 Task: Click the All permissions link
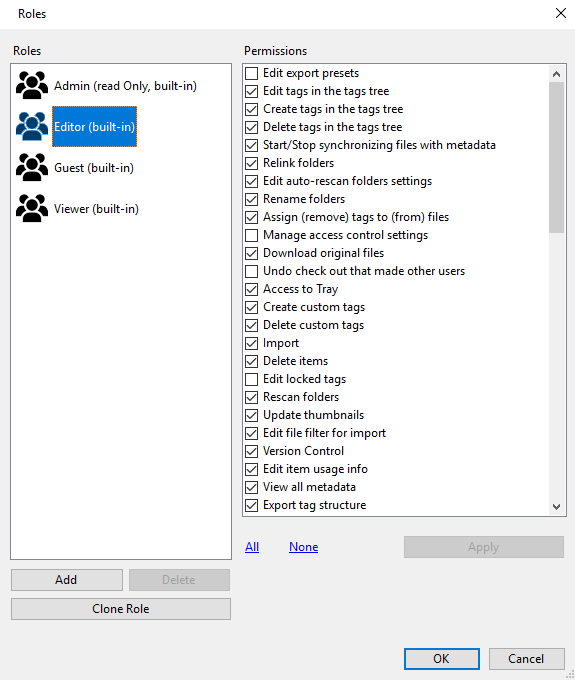pyautogui.click(x=252, y=547)
